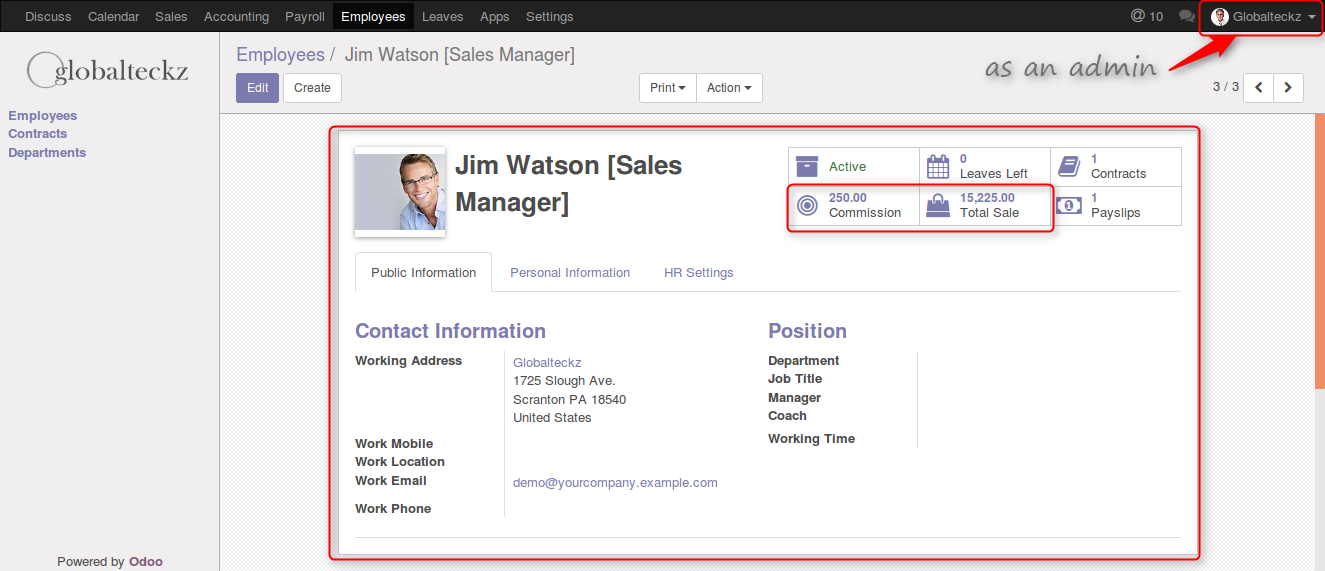
Task: Click the Active archive box icon
Action: [807, 167]
